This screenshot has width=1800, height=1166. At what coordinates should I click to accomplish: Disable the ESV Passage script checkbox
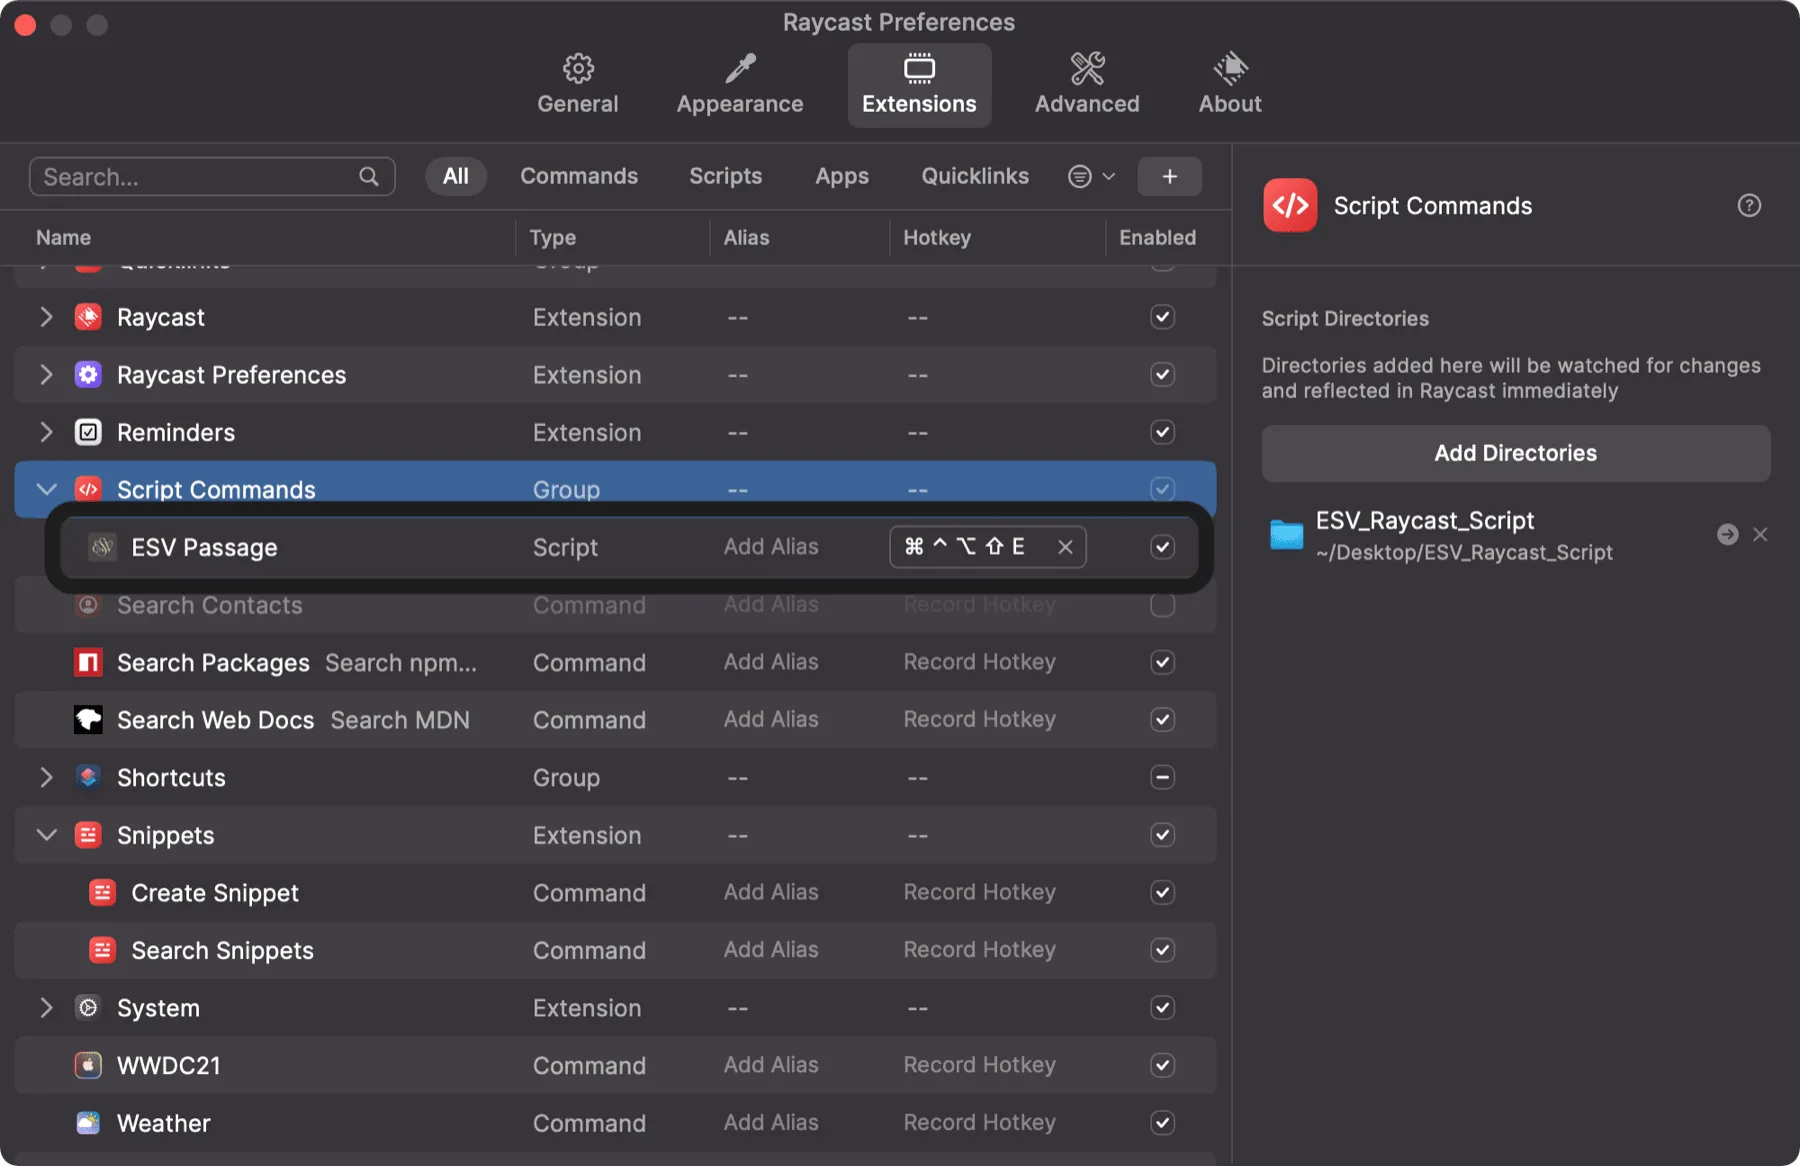1161,547
